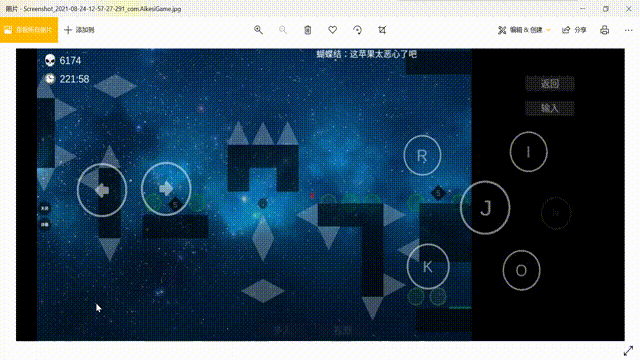Enter full screen with the diagonal arrows

point(628,351)
